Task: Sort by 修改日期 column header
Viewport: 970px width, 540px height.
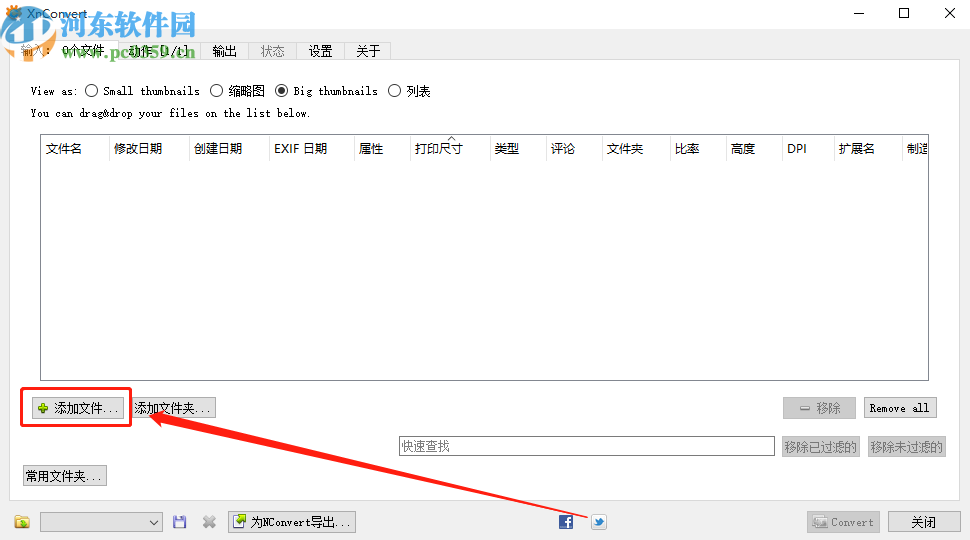Action: point(148,148)
